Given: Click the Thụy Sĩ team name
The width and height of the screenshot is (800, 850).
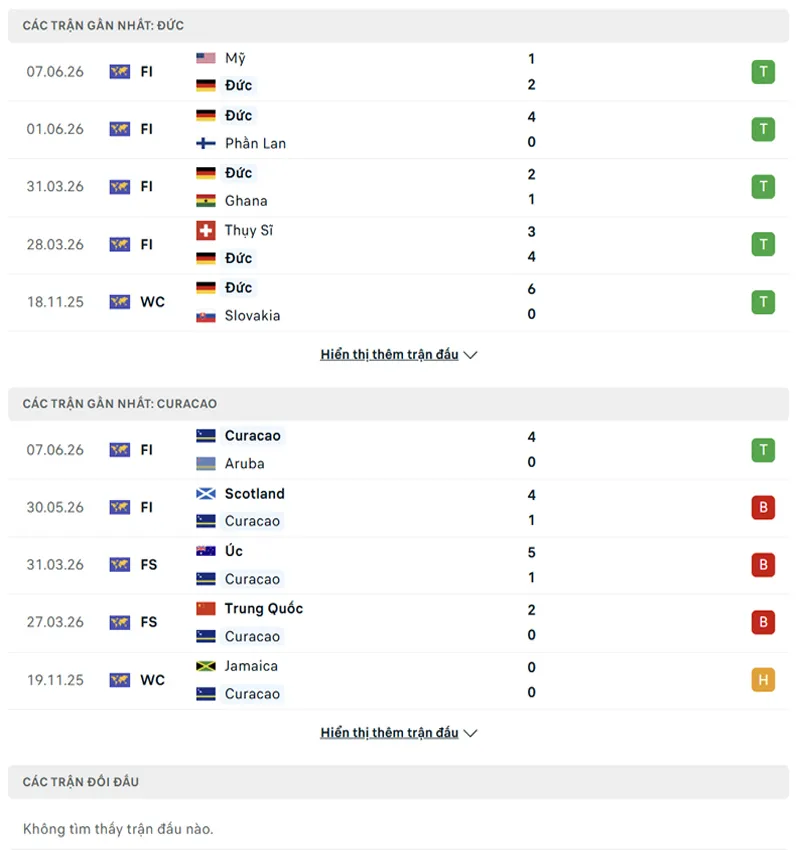Looking at the screenshot, I should click(249, 230).
